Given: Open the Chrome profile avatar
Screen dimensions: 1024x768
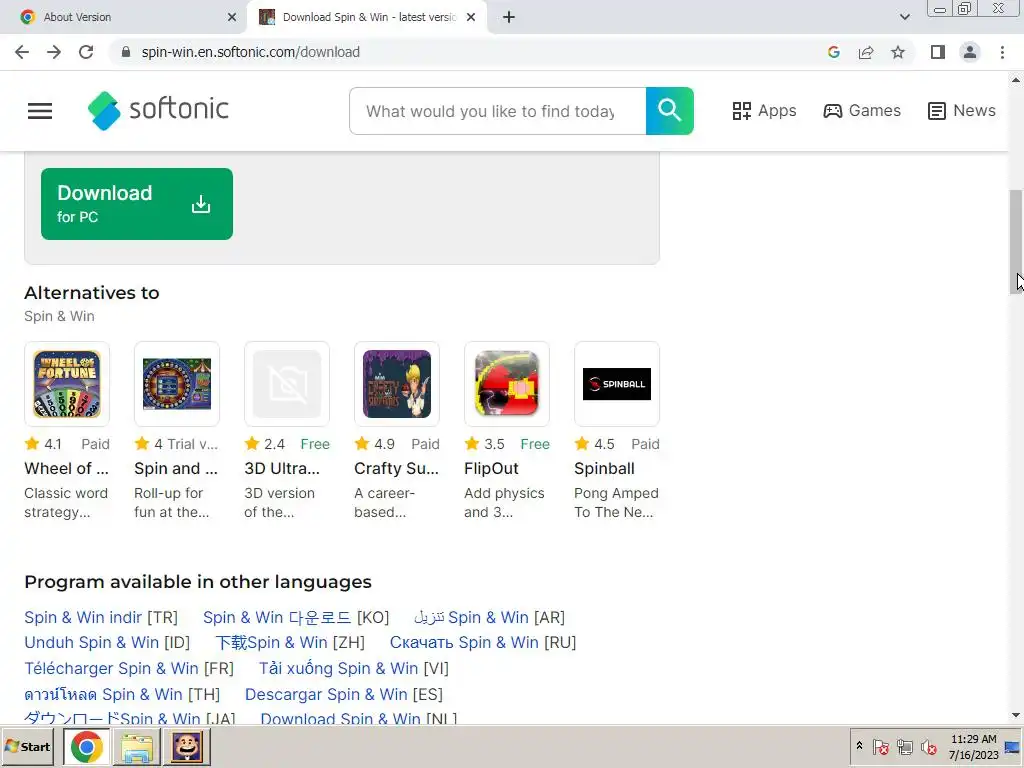Looking at the screenshot, I should point(970,52).
